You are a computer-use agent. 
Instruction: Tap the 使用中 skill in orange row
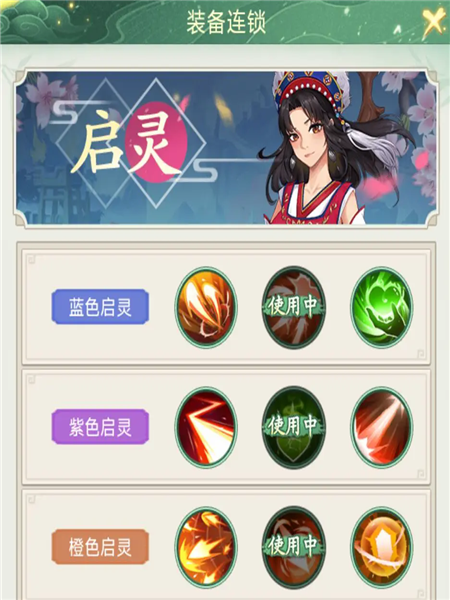tap(294, 546)
